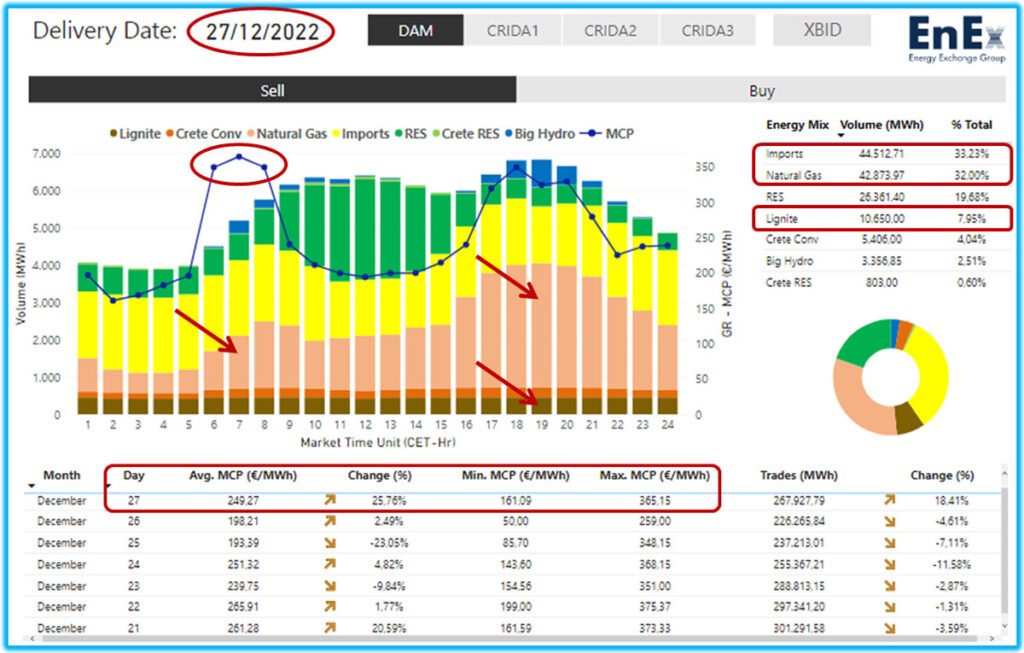Show the Buy side data

tap(761, 90)
